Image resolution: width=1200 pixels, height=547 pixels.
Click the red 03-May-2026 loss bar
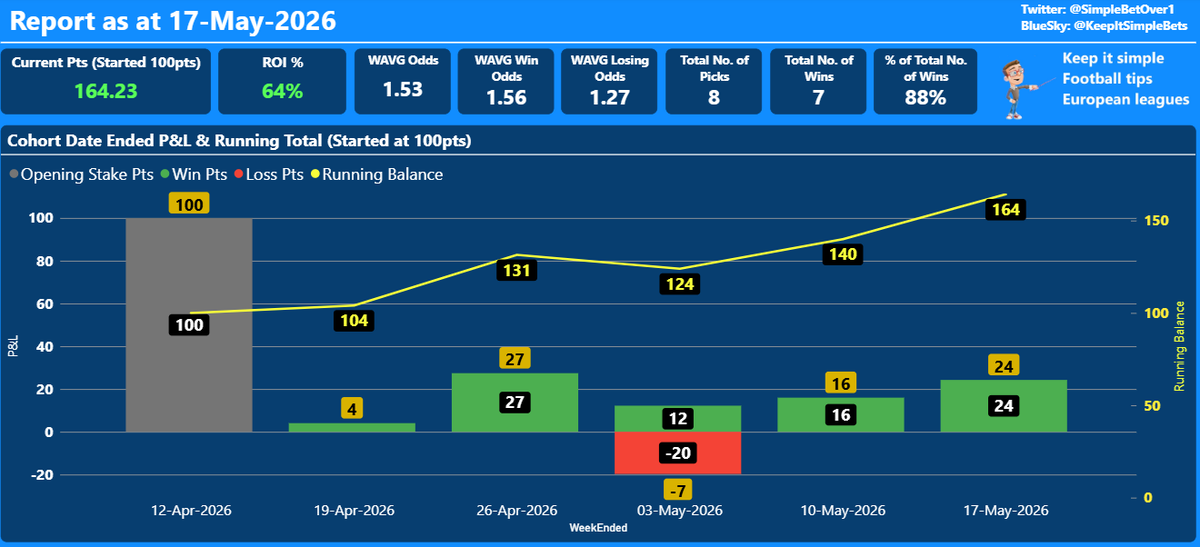(x=678, y=453)
